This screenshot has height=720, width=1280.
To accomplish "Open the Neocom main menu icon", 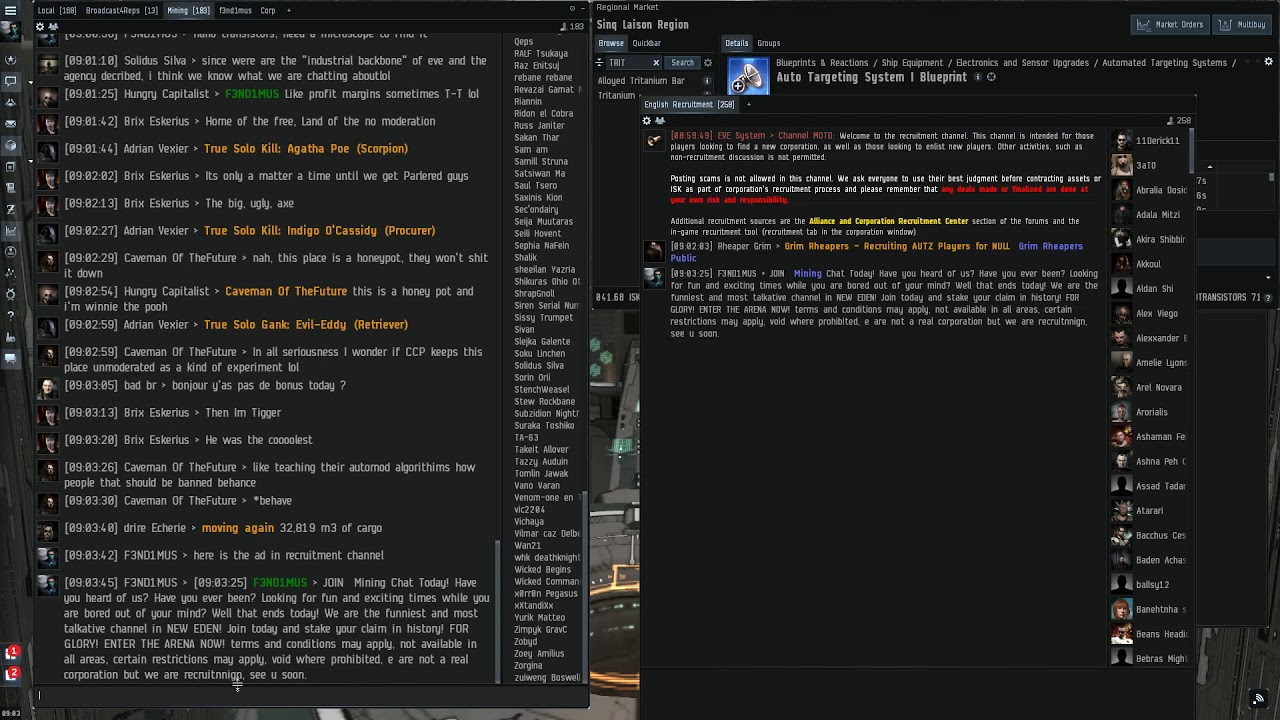I will (x=11, y=9).
